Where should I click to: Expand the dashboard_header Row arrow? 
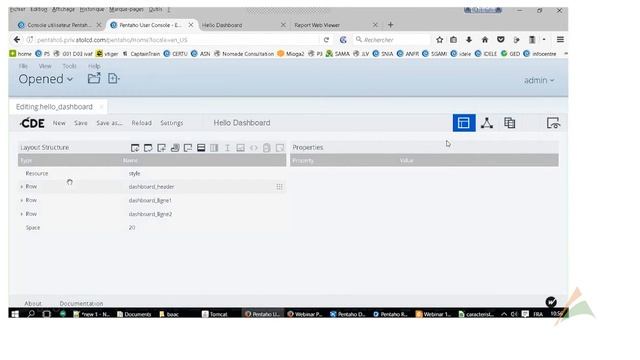tap(22, 187)
